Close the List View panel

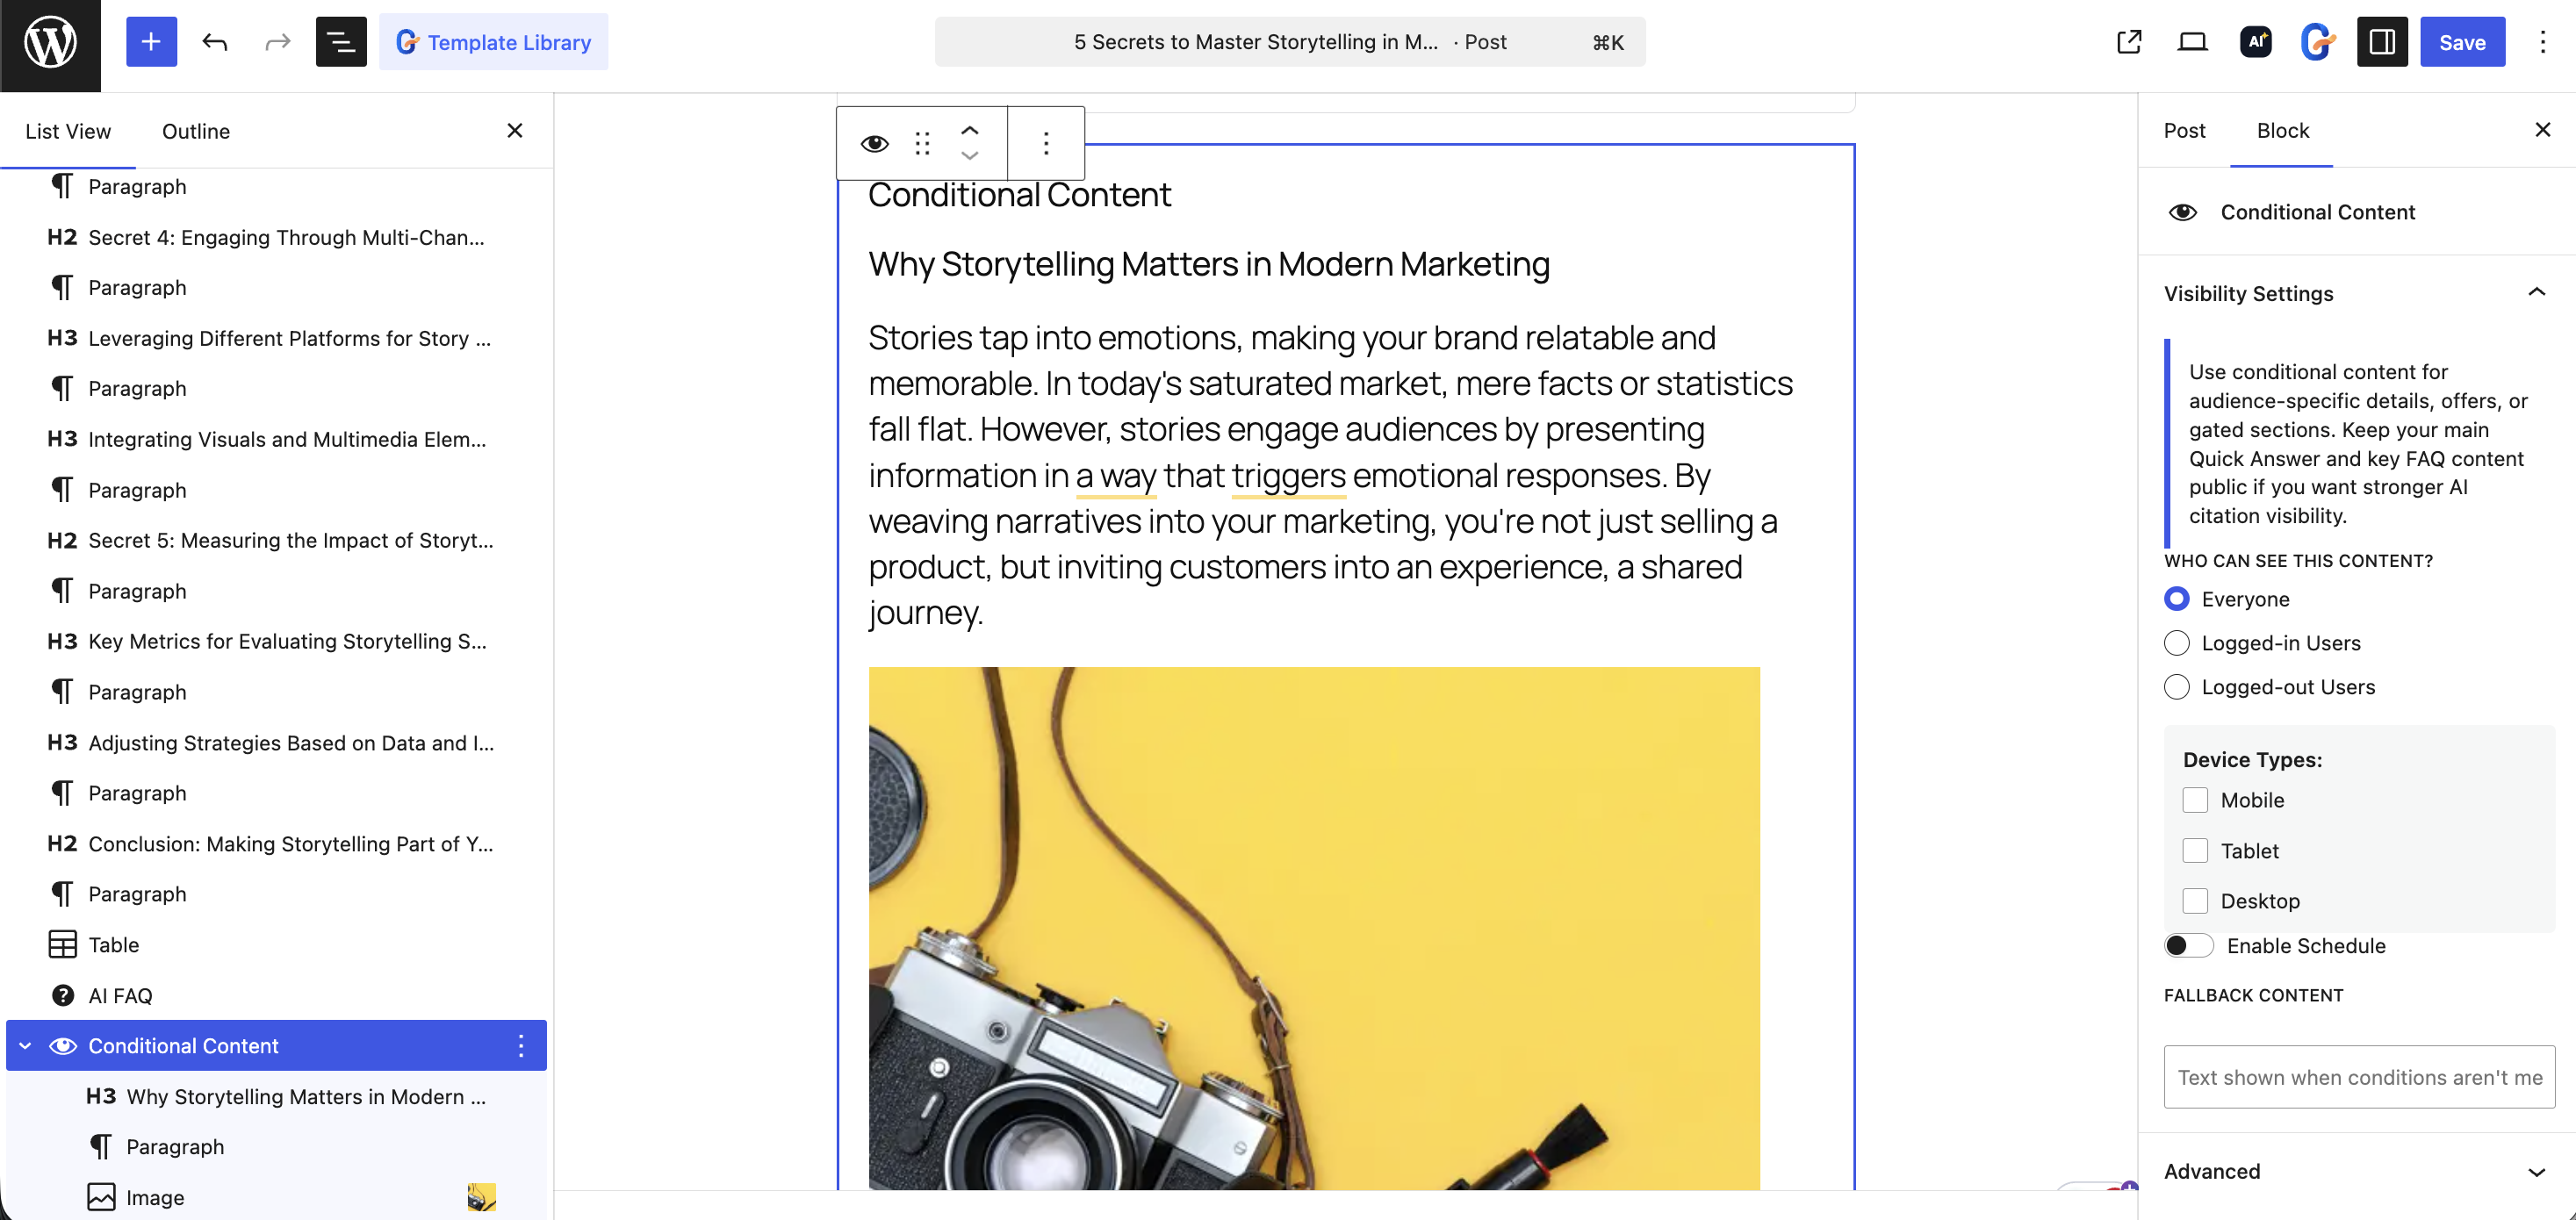[x=515, y=131]
